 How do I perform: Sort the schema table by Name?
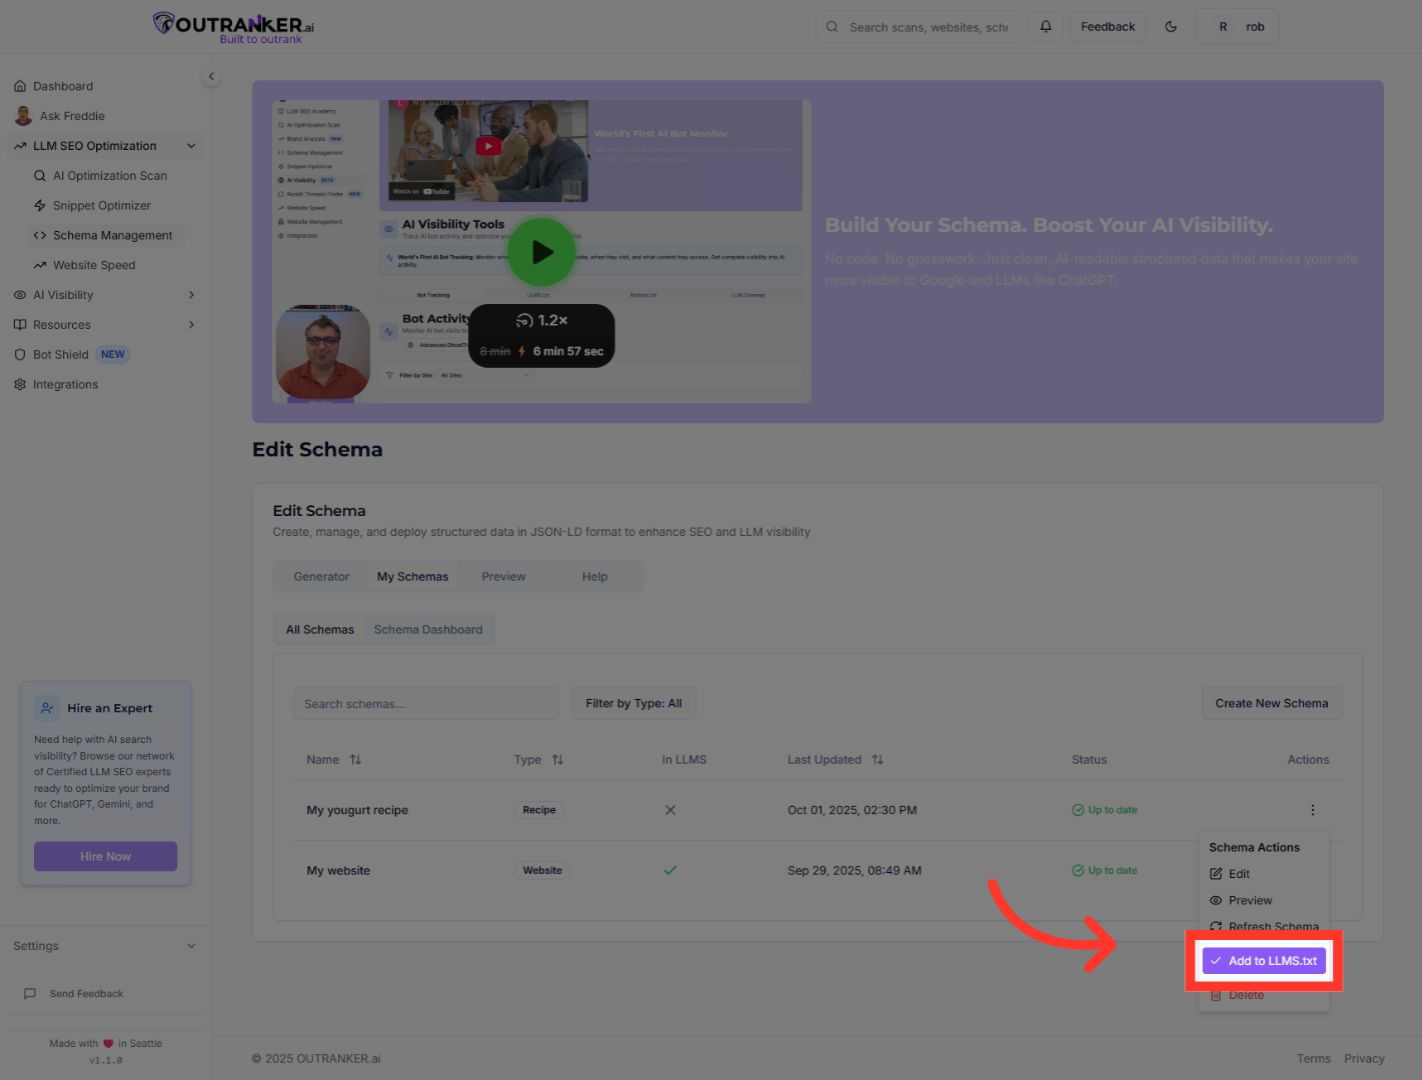tap(354, 759)
